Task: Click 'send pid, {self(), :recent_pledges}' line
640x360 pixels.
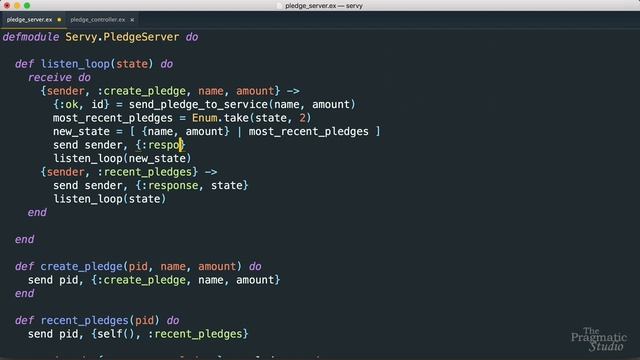Action: pyautogui.click(x=138, y=334)
